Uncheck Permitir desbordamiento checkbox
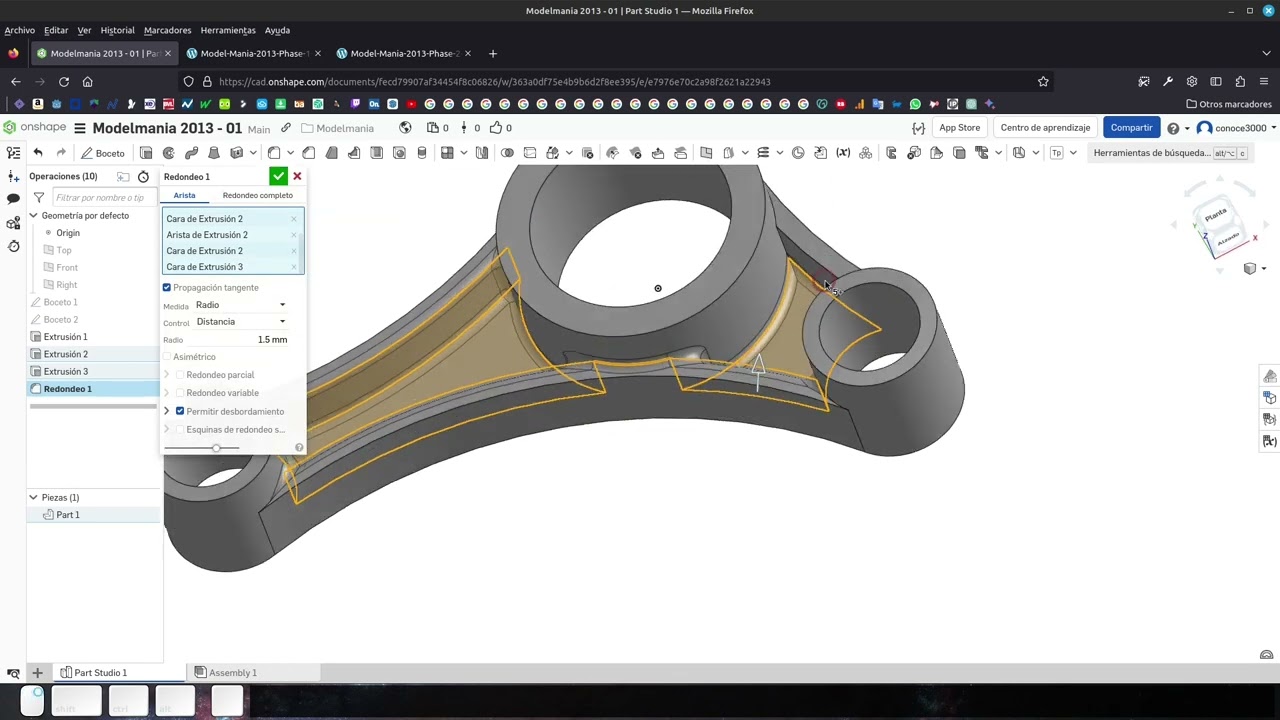Image resolution: width=1280 pixels, height=720 pixels. (180, 411)
